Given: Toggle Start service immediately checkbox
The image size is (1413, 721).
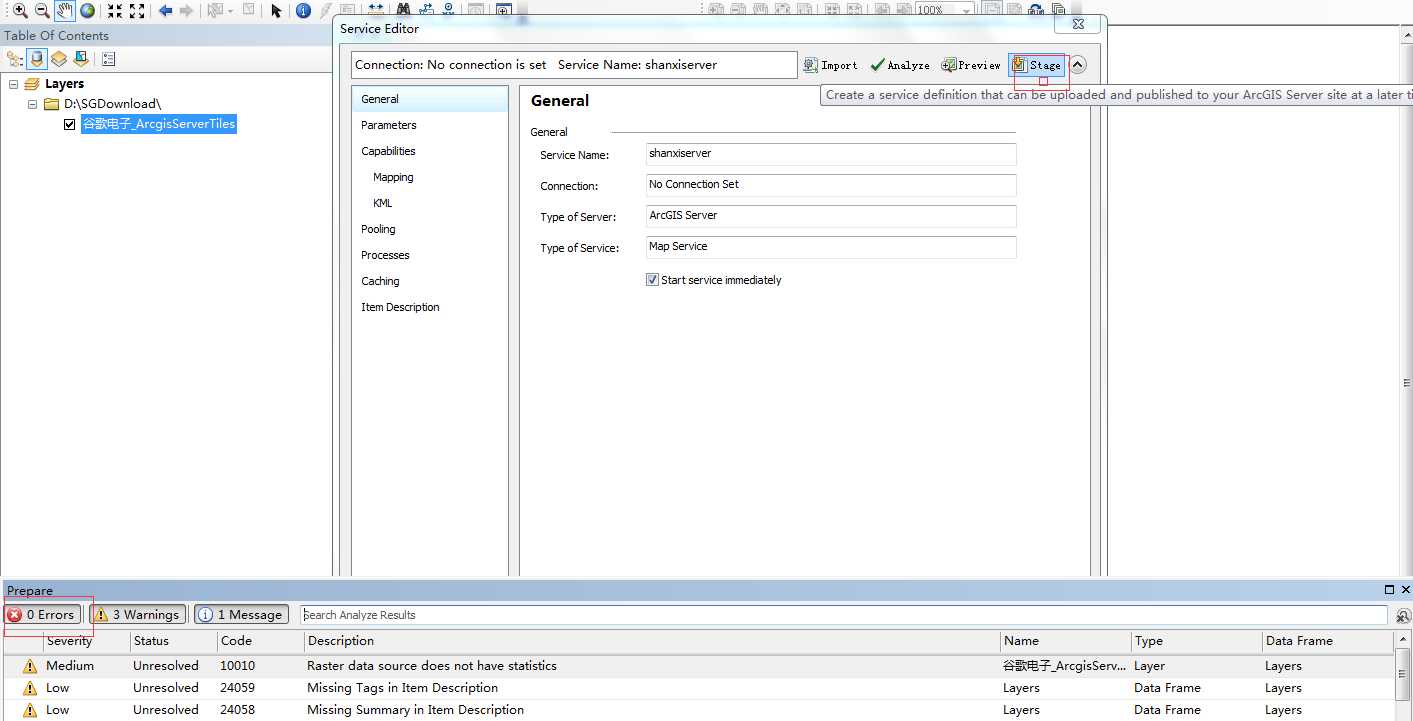Looking at the screenshot, I should click(652, 280).
